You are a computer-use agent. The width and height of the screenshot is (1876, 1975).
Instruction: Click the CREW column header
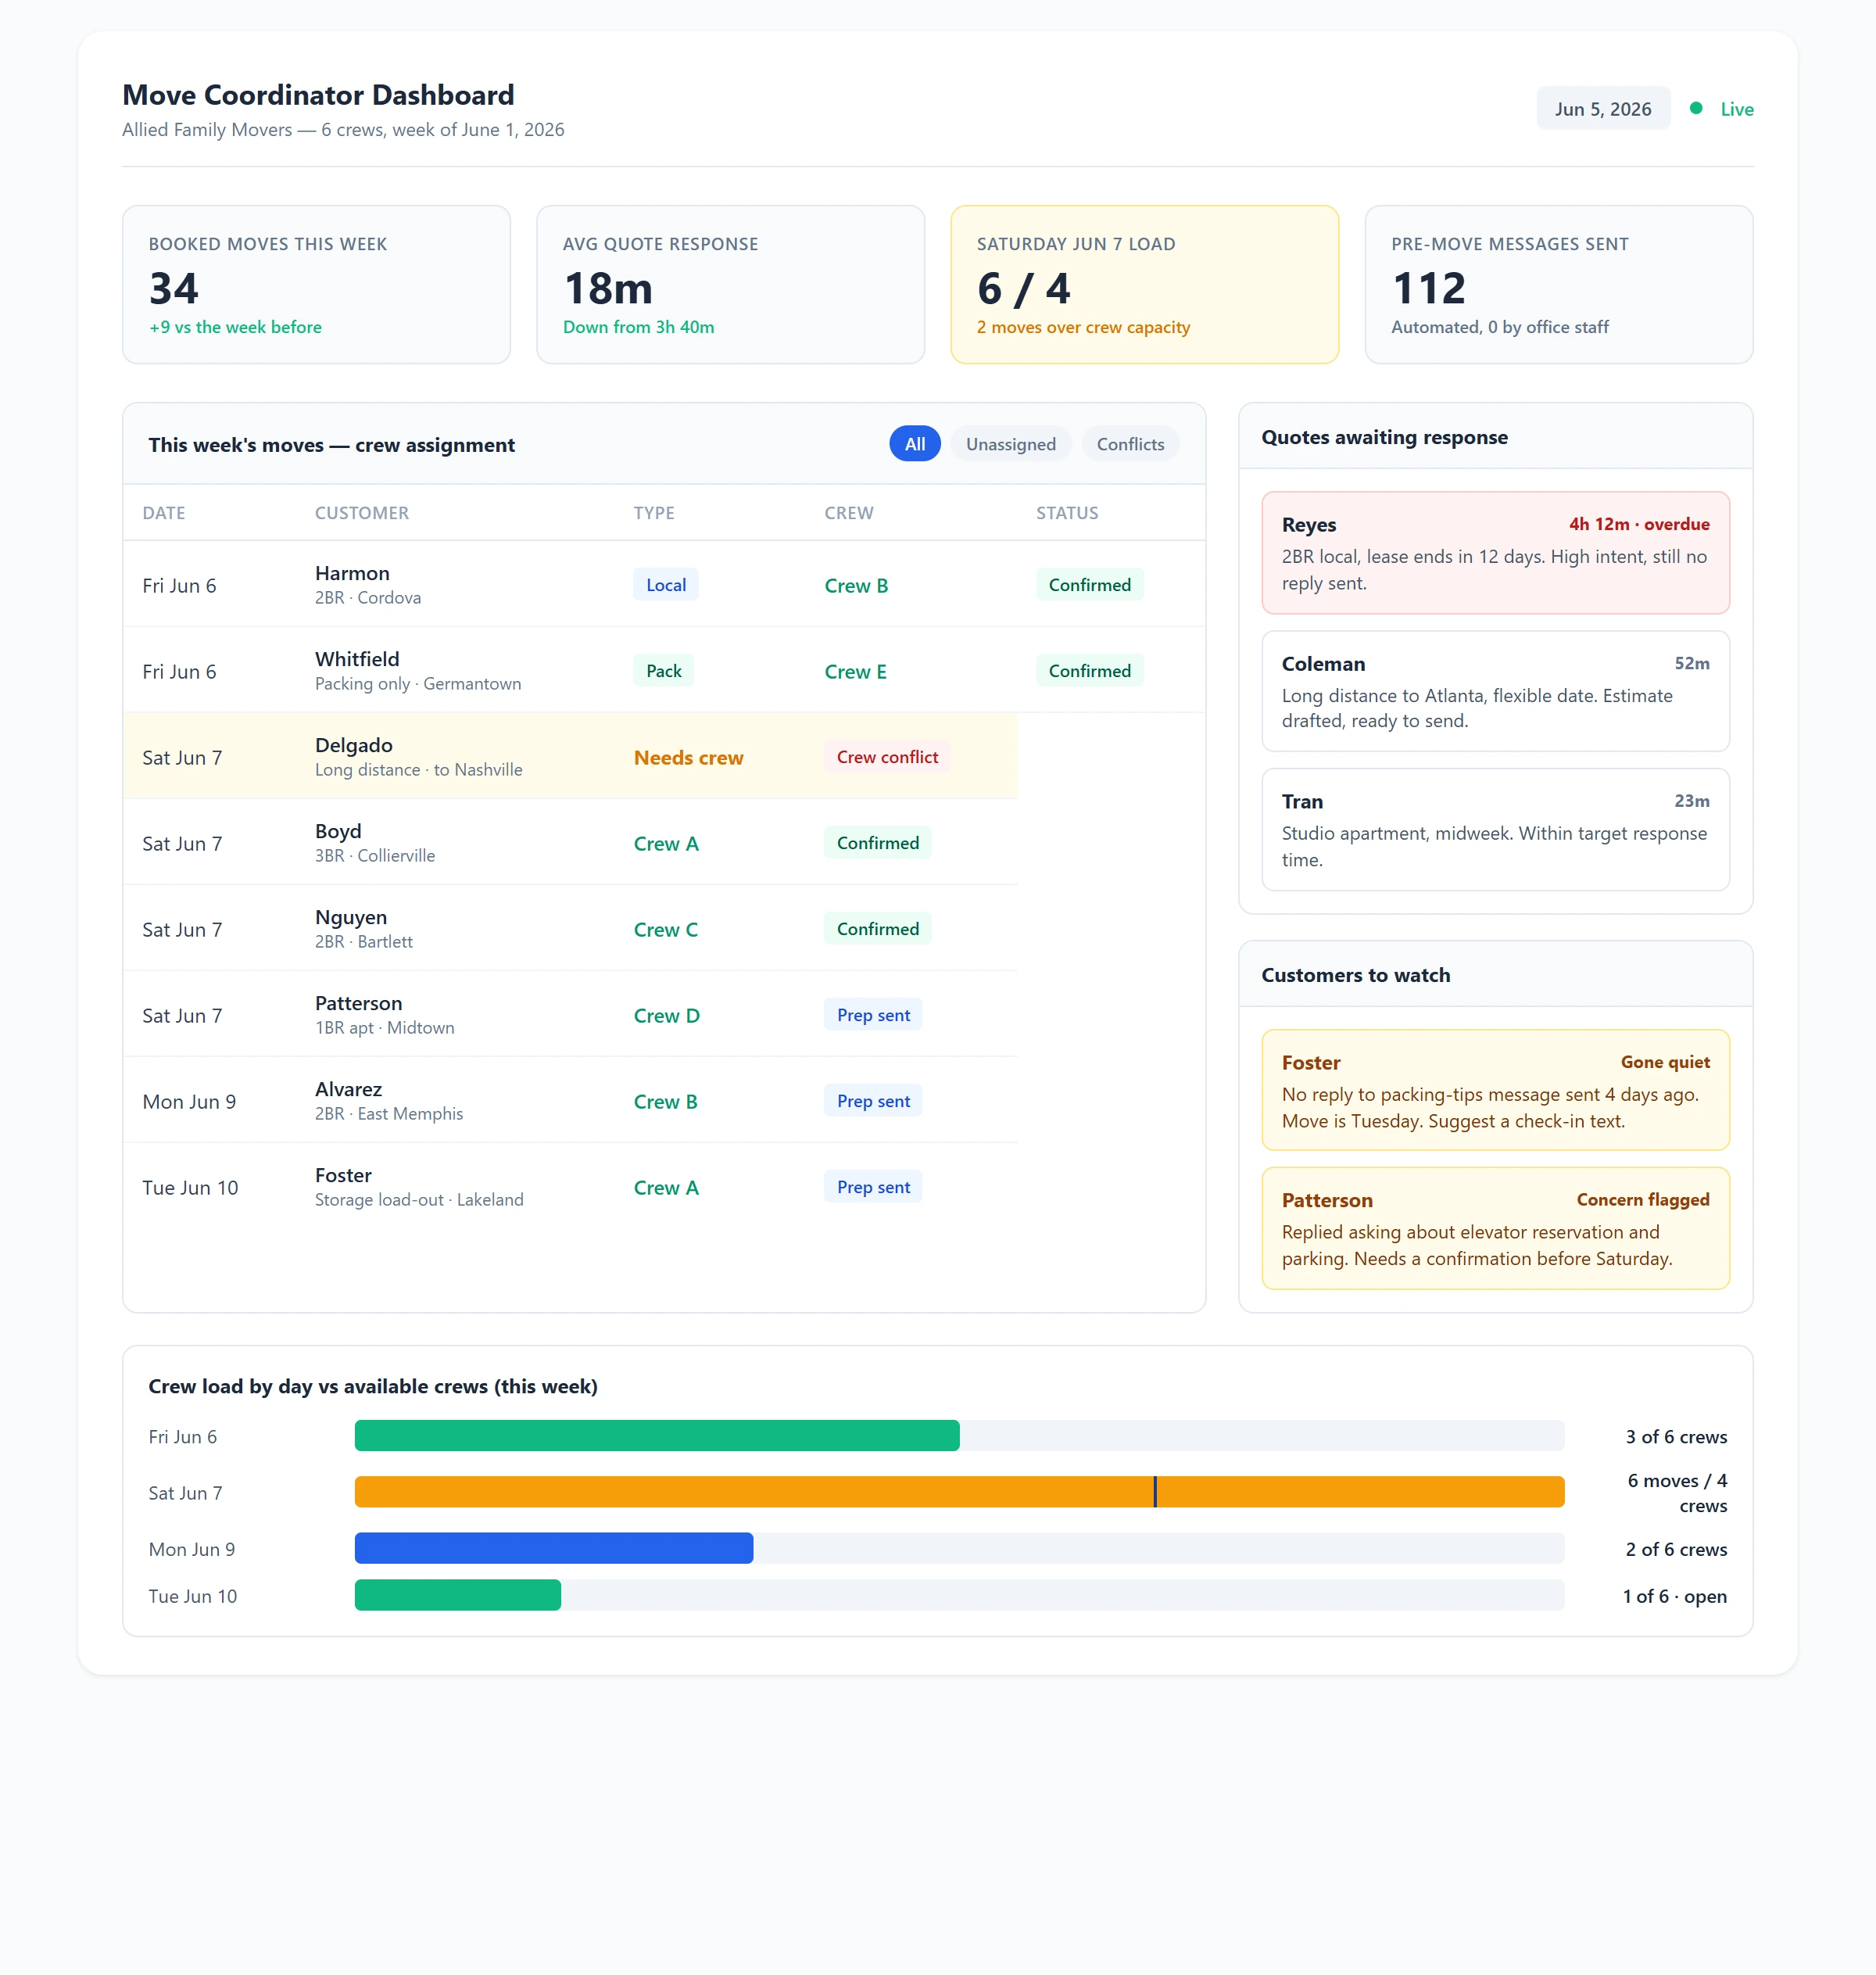(848, 513)
